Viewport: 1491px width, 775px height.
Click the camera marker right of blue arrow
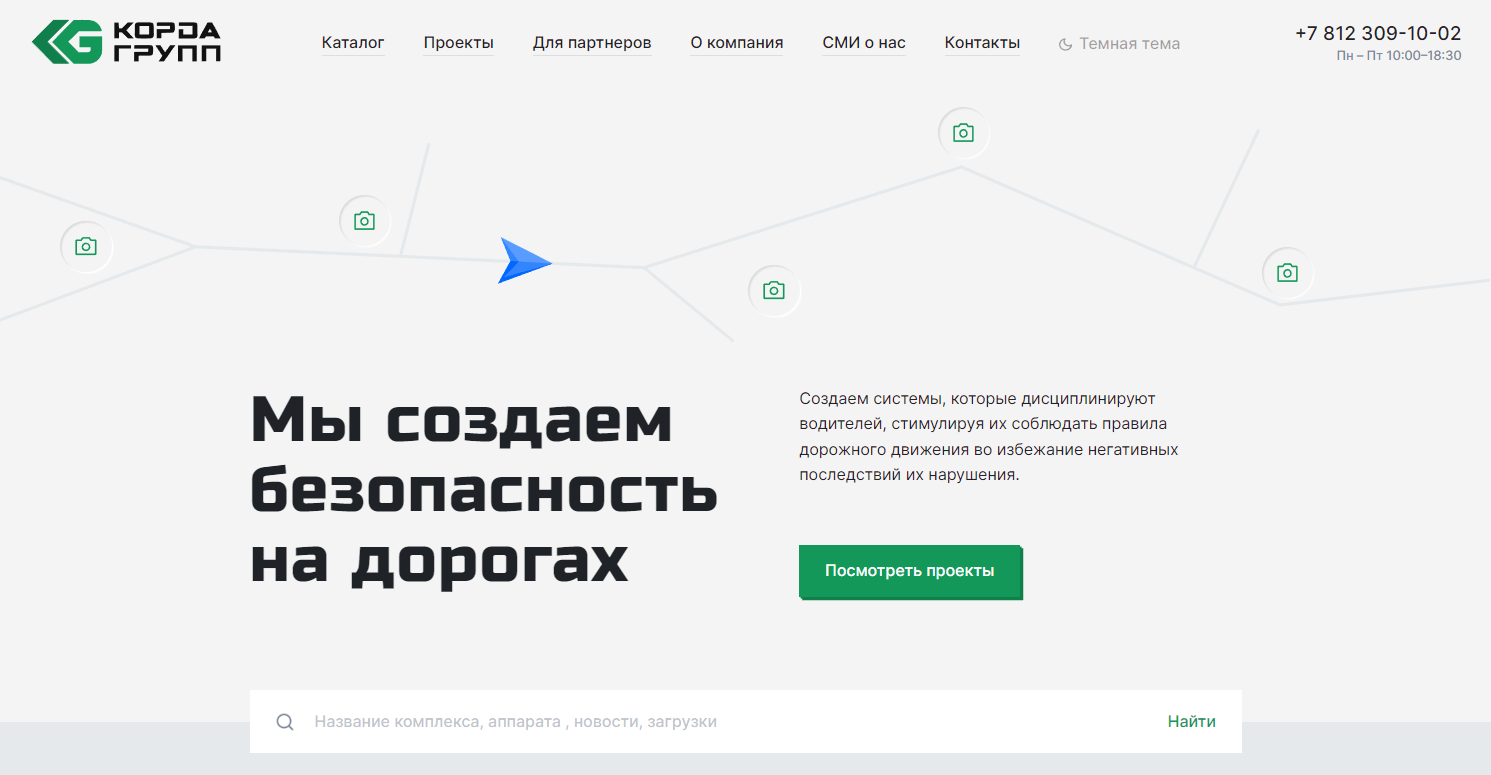coord(774,290)
